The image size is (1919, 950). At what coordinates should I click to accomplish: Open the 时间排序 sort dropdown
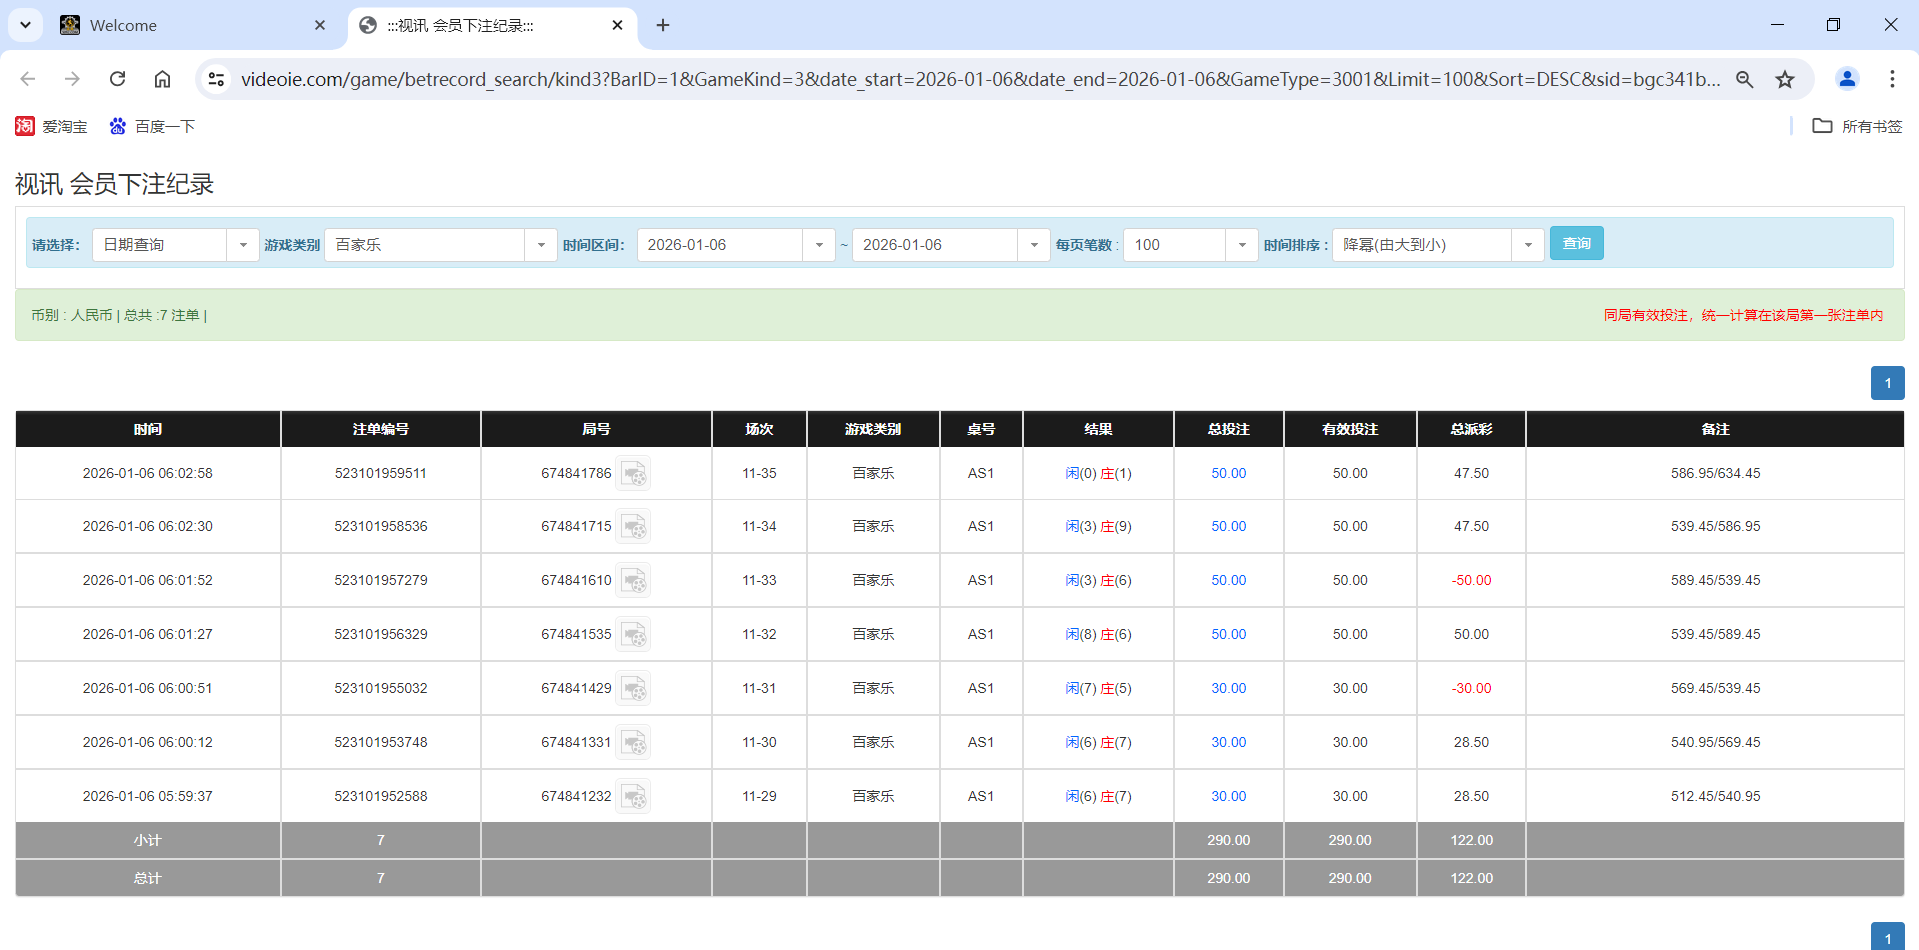(x=1527, y=244)
